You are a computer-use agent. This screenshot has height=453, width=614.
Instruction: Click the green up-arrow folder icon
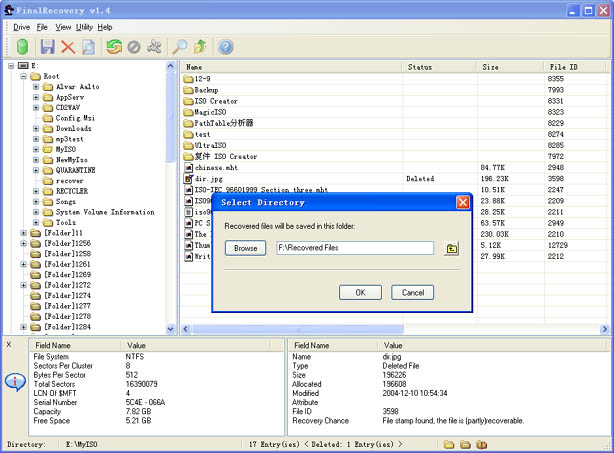click(200, 47)
